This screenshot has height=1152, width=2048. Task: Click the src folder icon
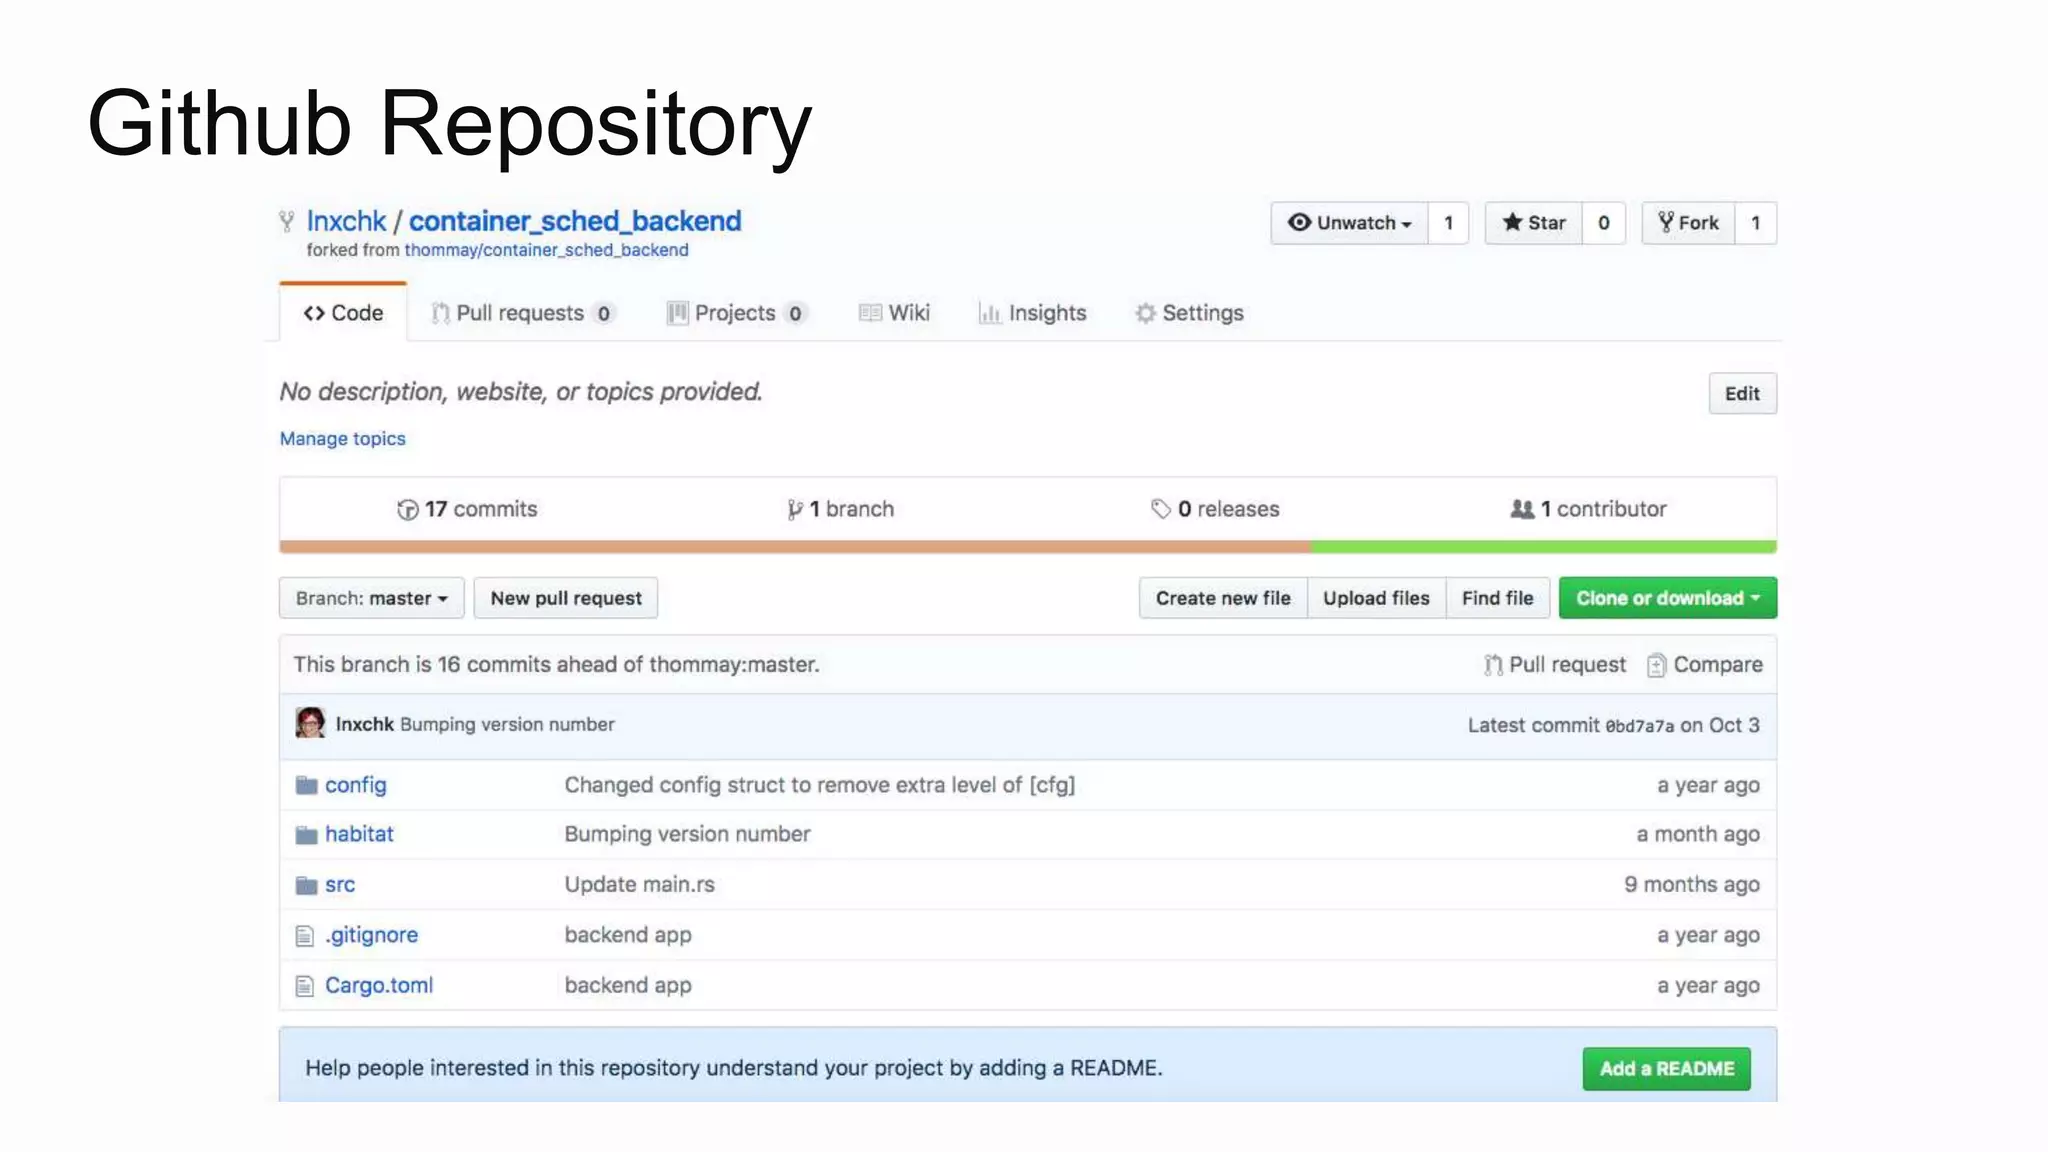point(306,885)
